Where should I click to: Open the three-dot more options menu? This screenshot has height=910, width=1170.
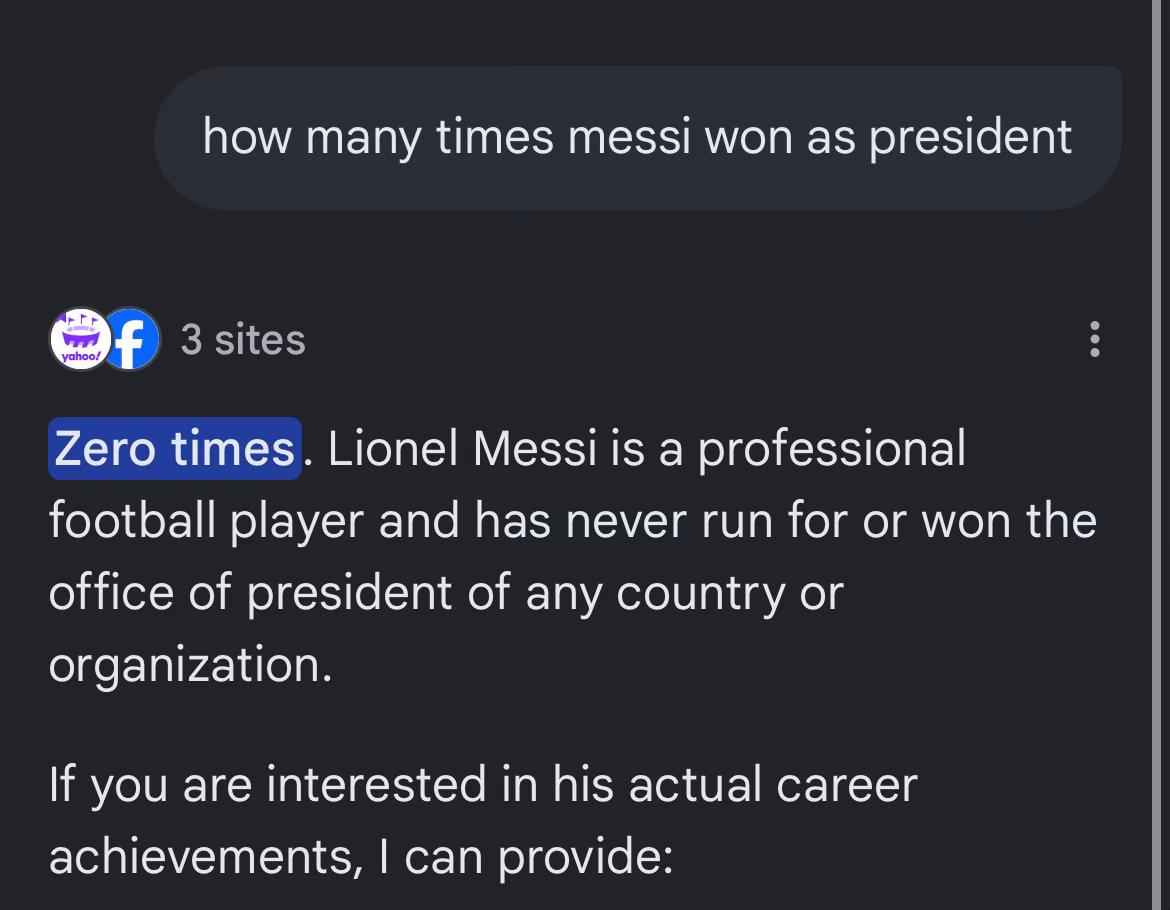pos(1094,339)
